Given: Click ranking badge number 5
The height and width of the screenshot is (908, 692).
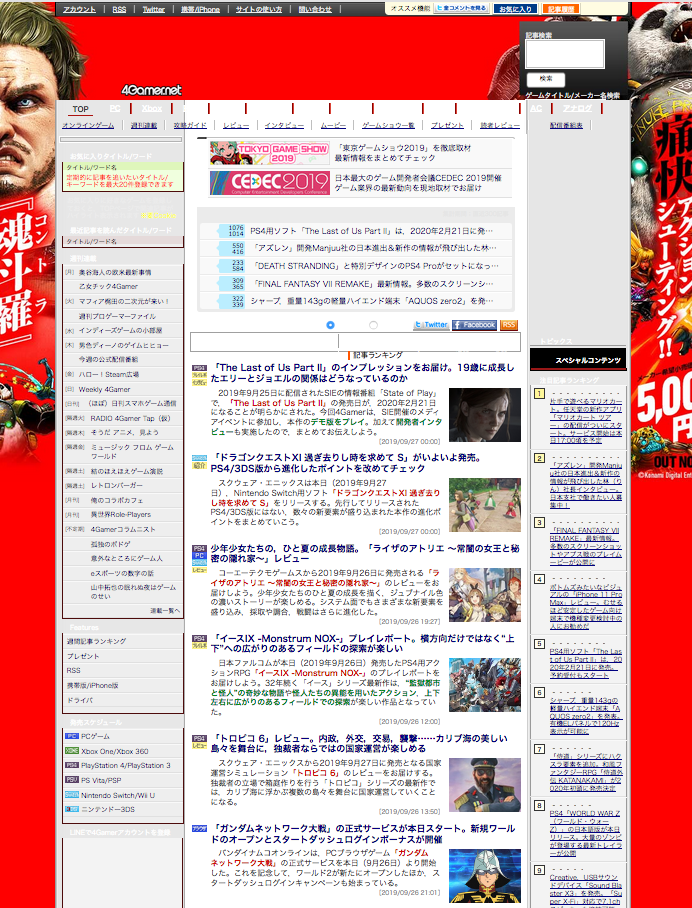Looking at the screenshot, I should (539, 643).
